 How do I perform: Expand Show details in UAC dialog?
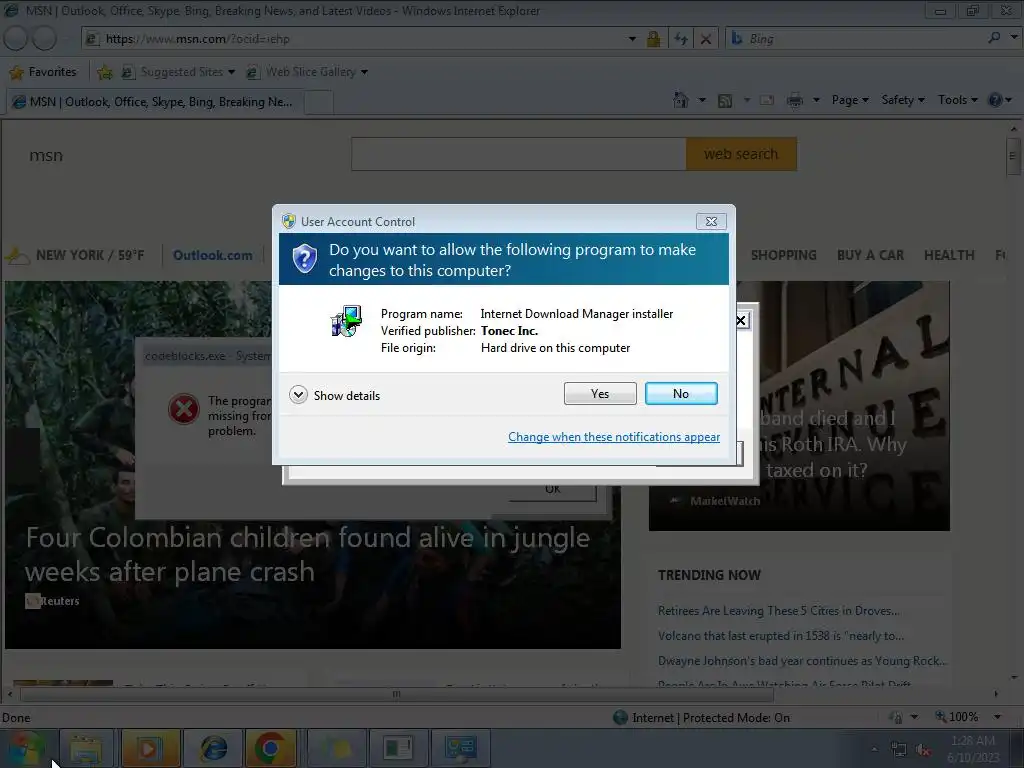point(334,395)
